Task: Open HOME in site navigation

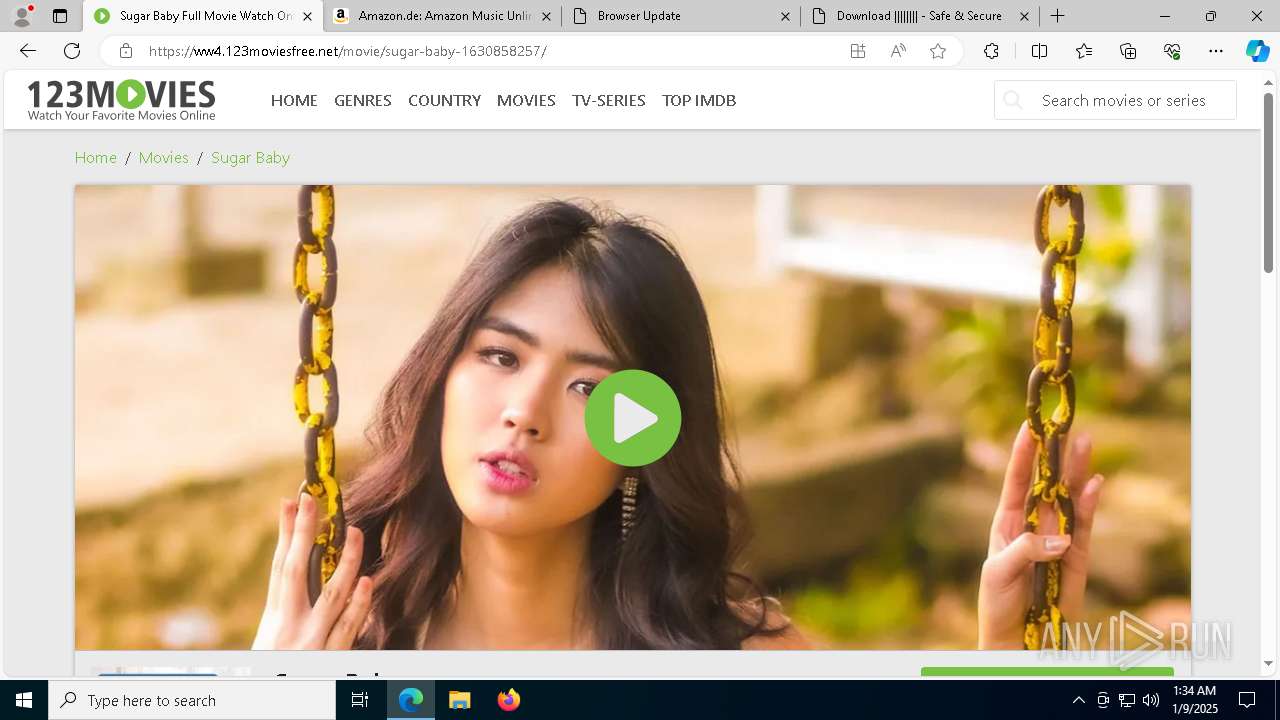Action: point(294,100)
